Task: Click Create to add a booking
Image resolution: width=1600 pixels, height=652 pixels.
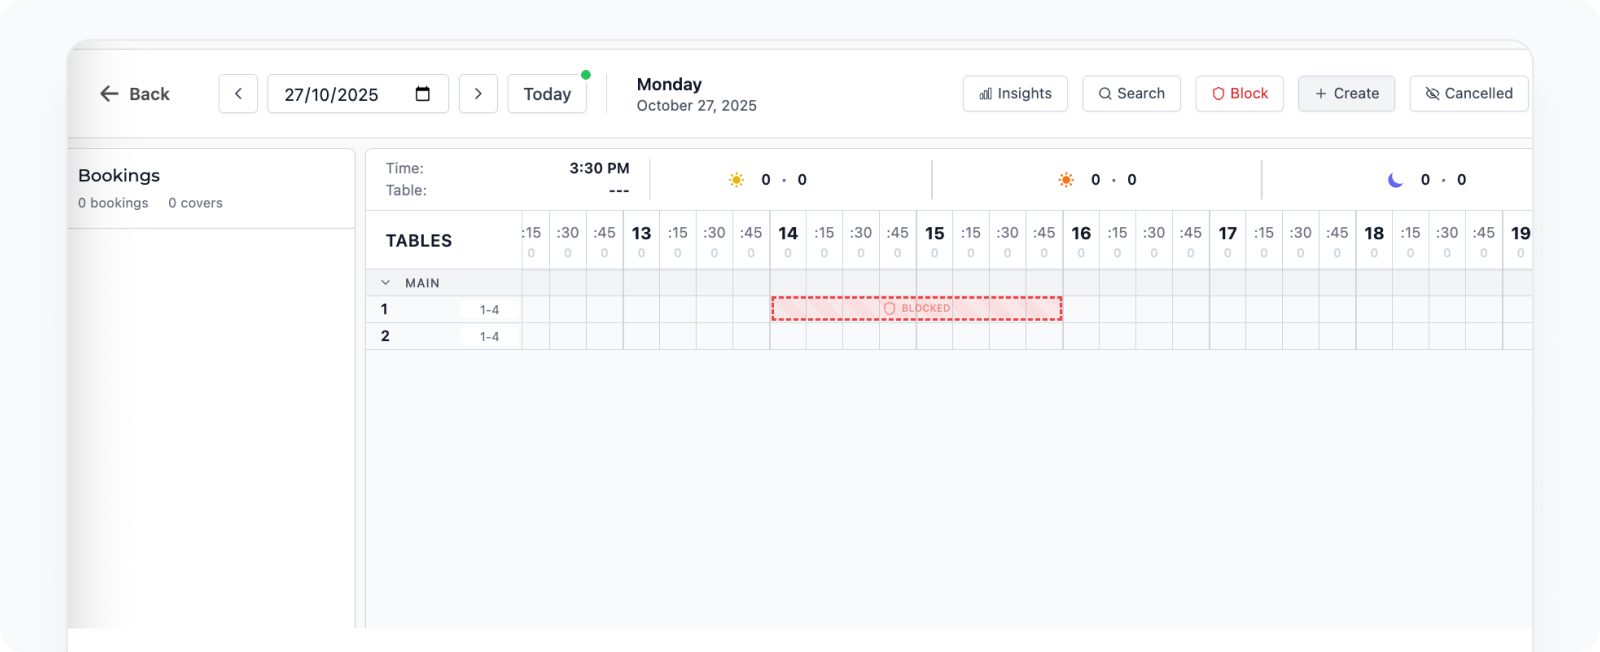Action: click(1346, 94)
